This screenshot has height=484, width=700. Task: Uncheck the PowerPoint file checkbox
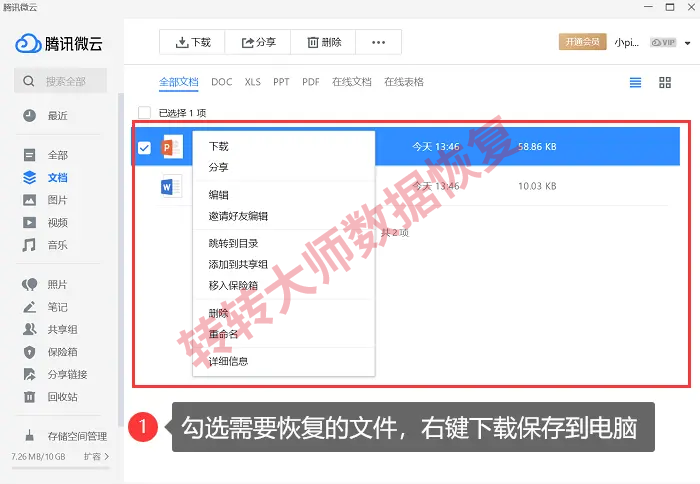pos(144,147)
